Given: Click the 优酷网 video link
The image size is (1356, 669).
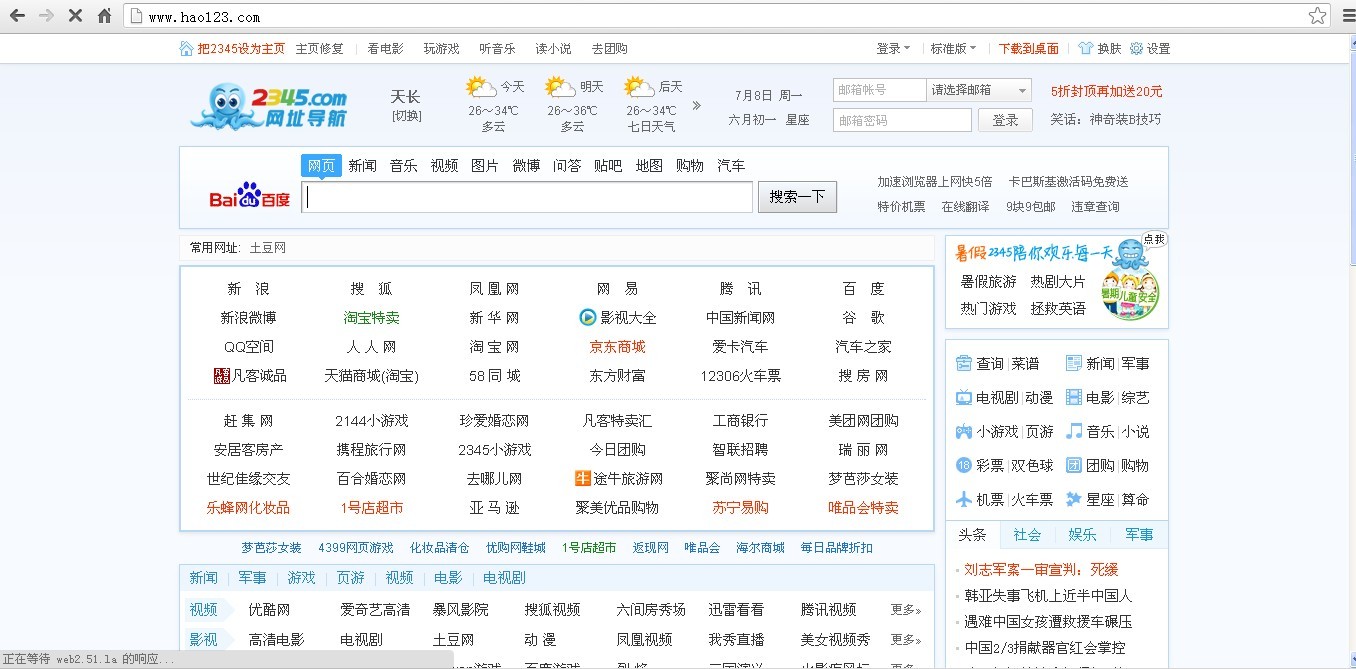Looking at the screenshot, I should 269,609.
